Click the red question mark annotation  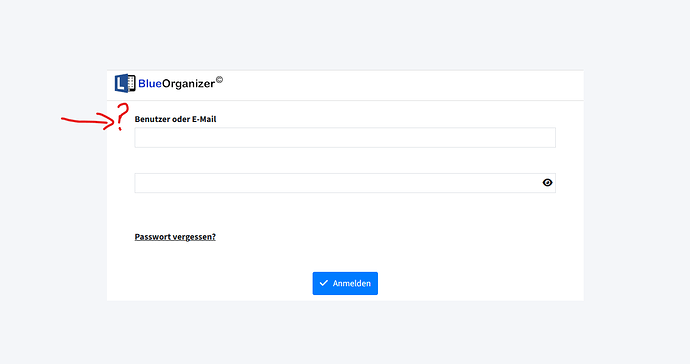pyautogui.click(x=122, y=117)
